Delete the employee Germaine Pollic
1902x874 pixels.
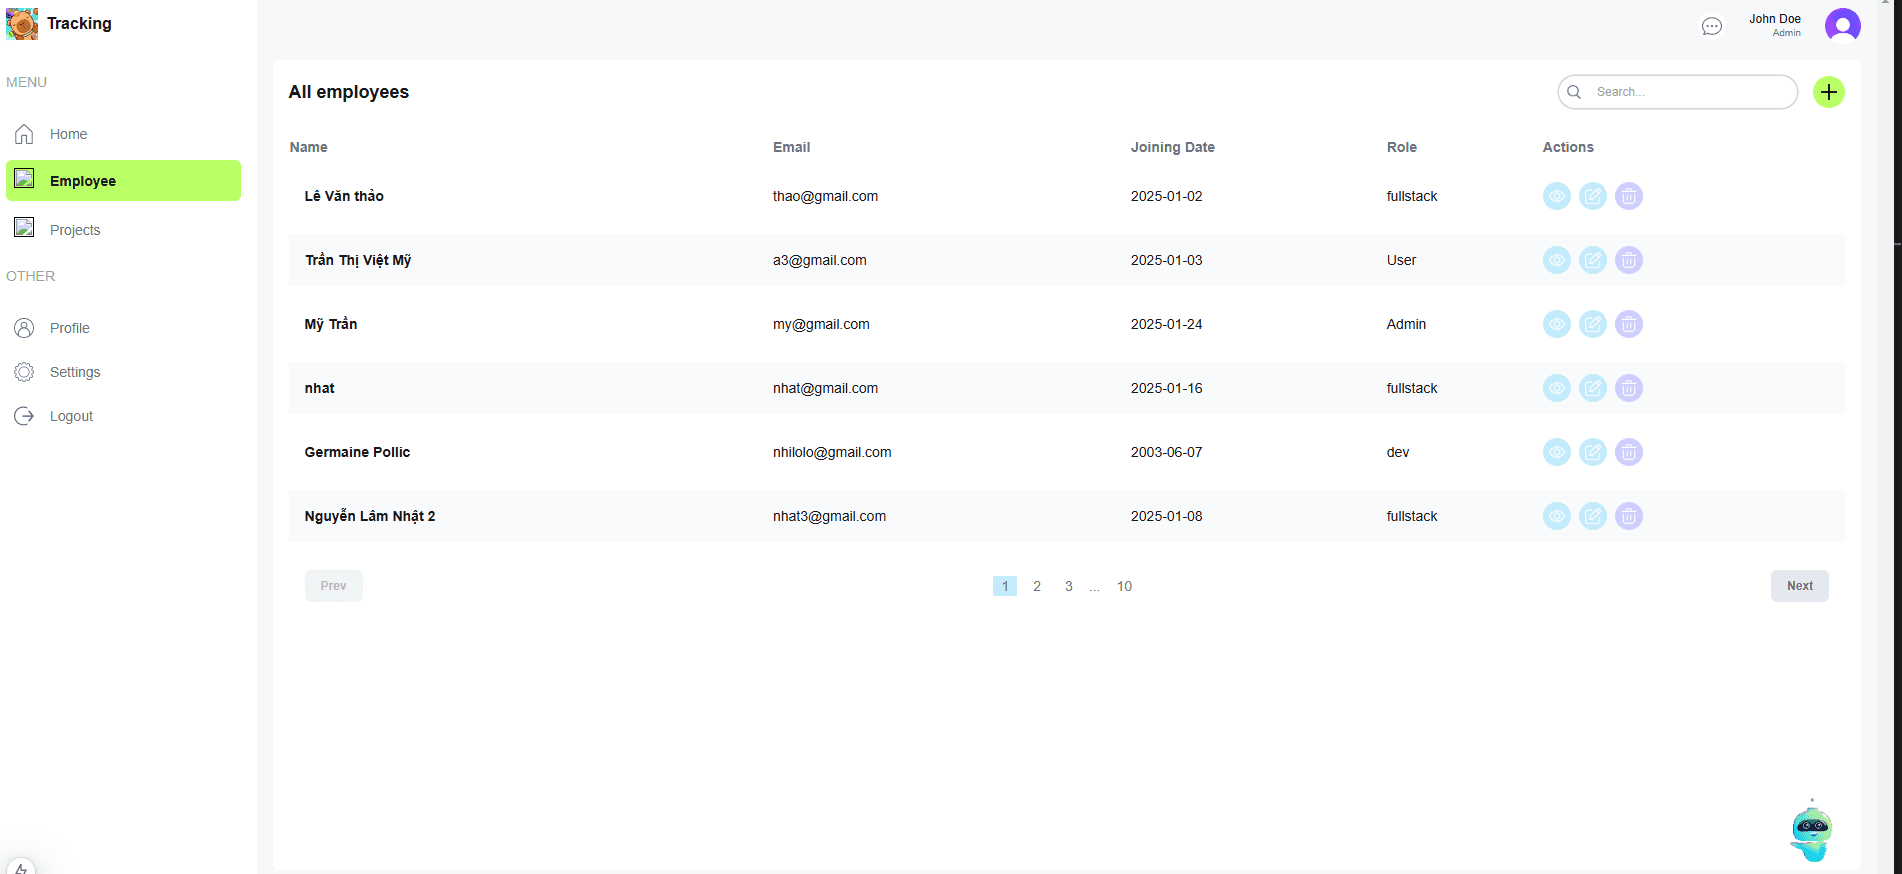[x=1628, y=452]
